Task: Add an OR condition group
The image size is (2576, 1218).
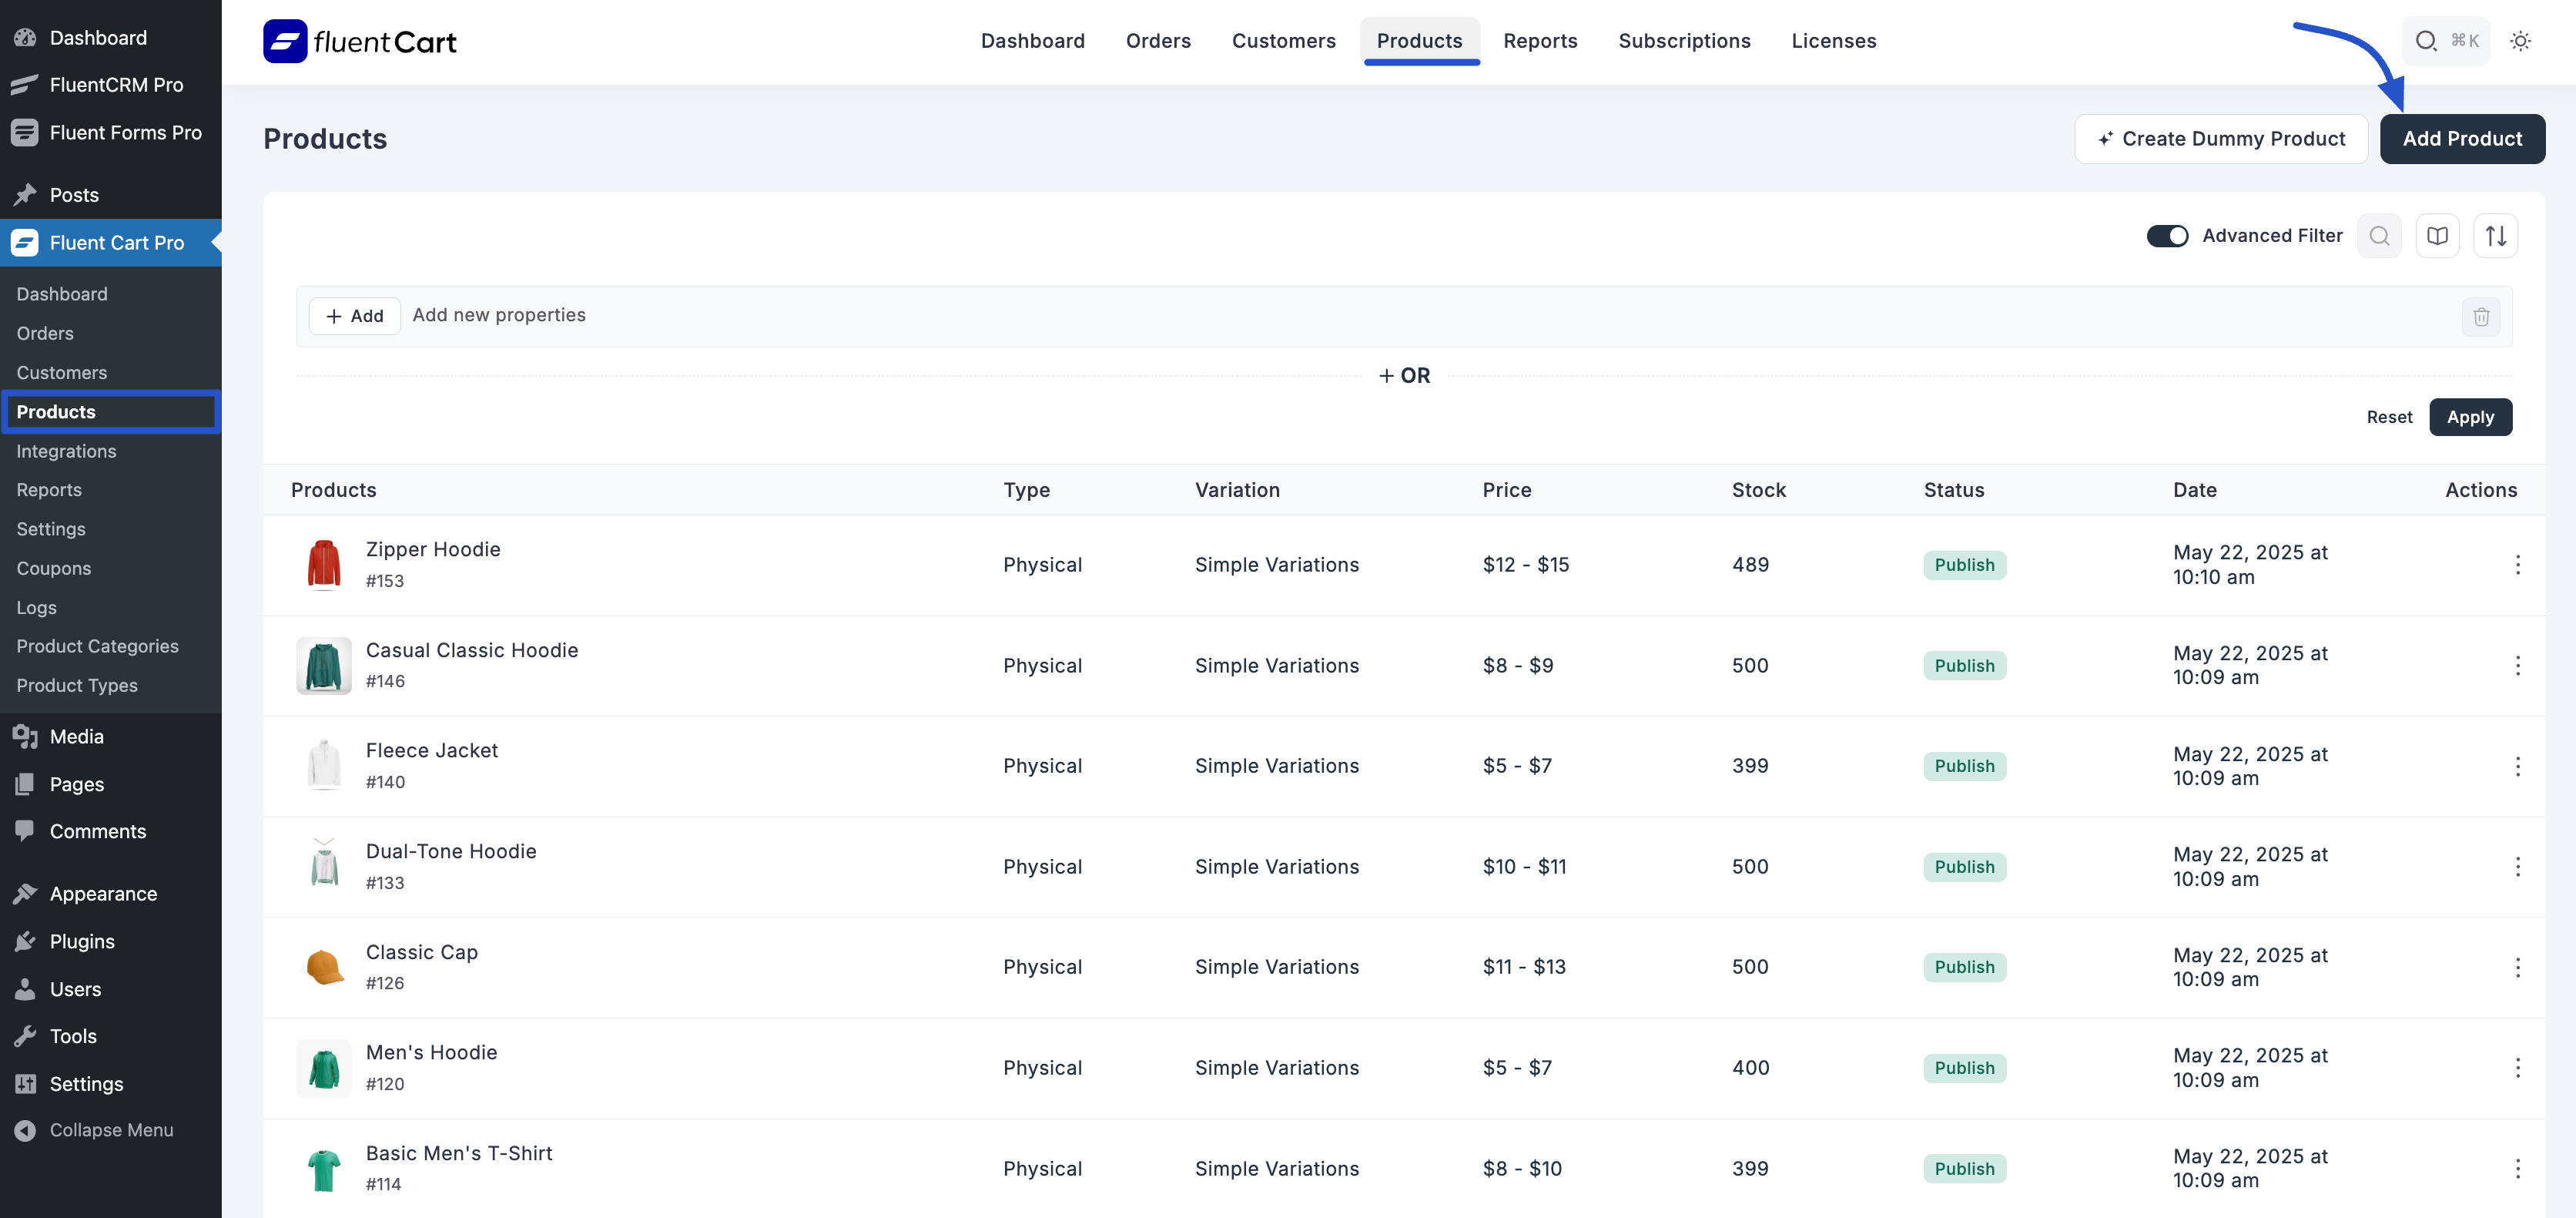Action: tap(1404, 375)
